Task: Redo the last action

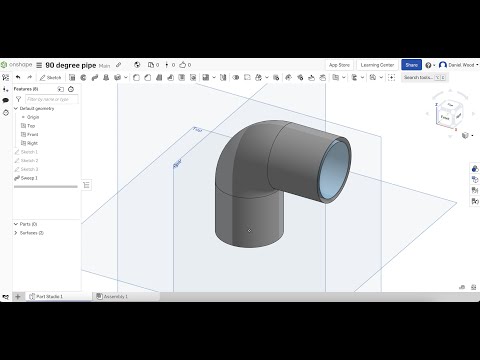Action: pyautogui.click(x=29, y=77)
